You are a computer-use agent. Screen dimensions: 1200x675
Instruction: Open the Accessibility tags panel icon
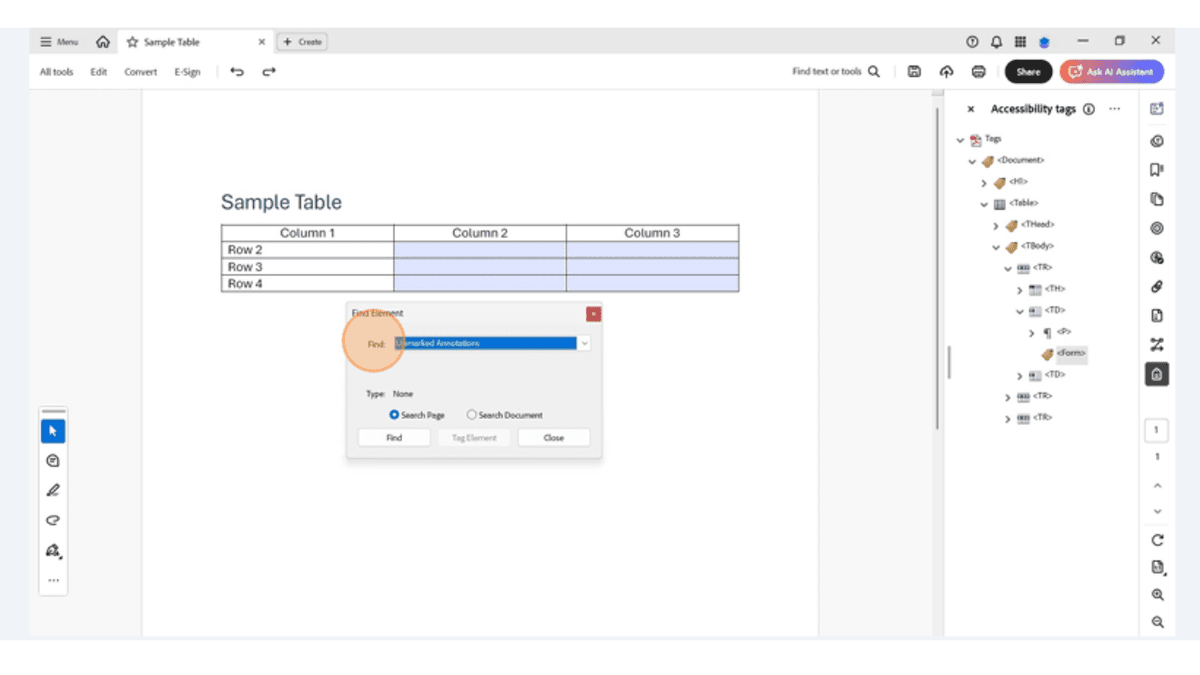(1156, 374)
